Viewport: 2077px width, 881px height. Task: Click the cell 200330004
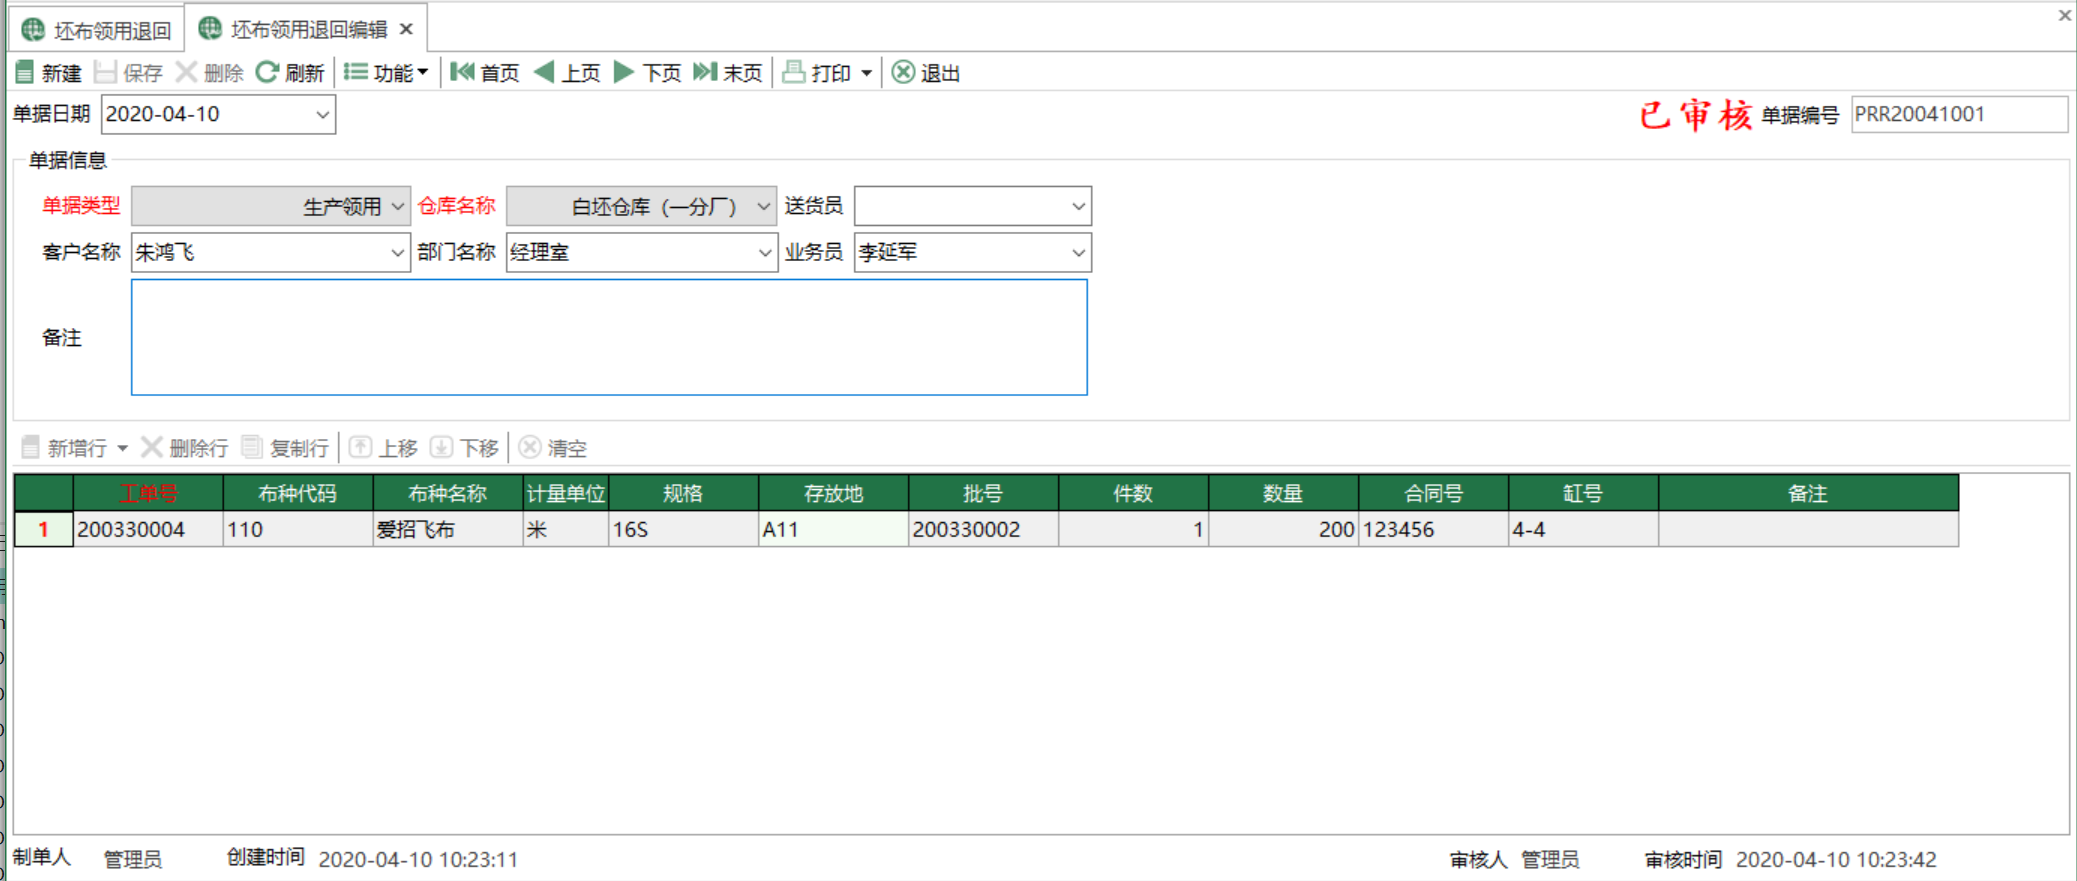click(148, 529)
